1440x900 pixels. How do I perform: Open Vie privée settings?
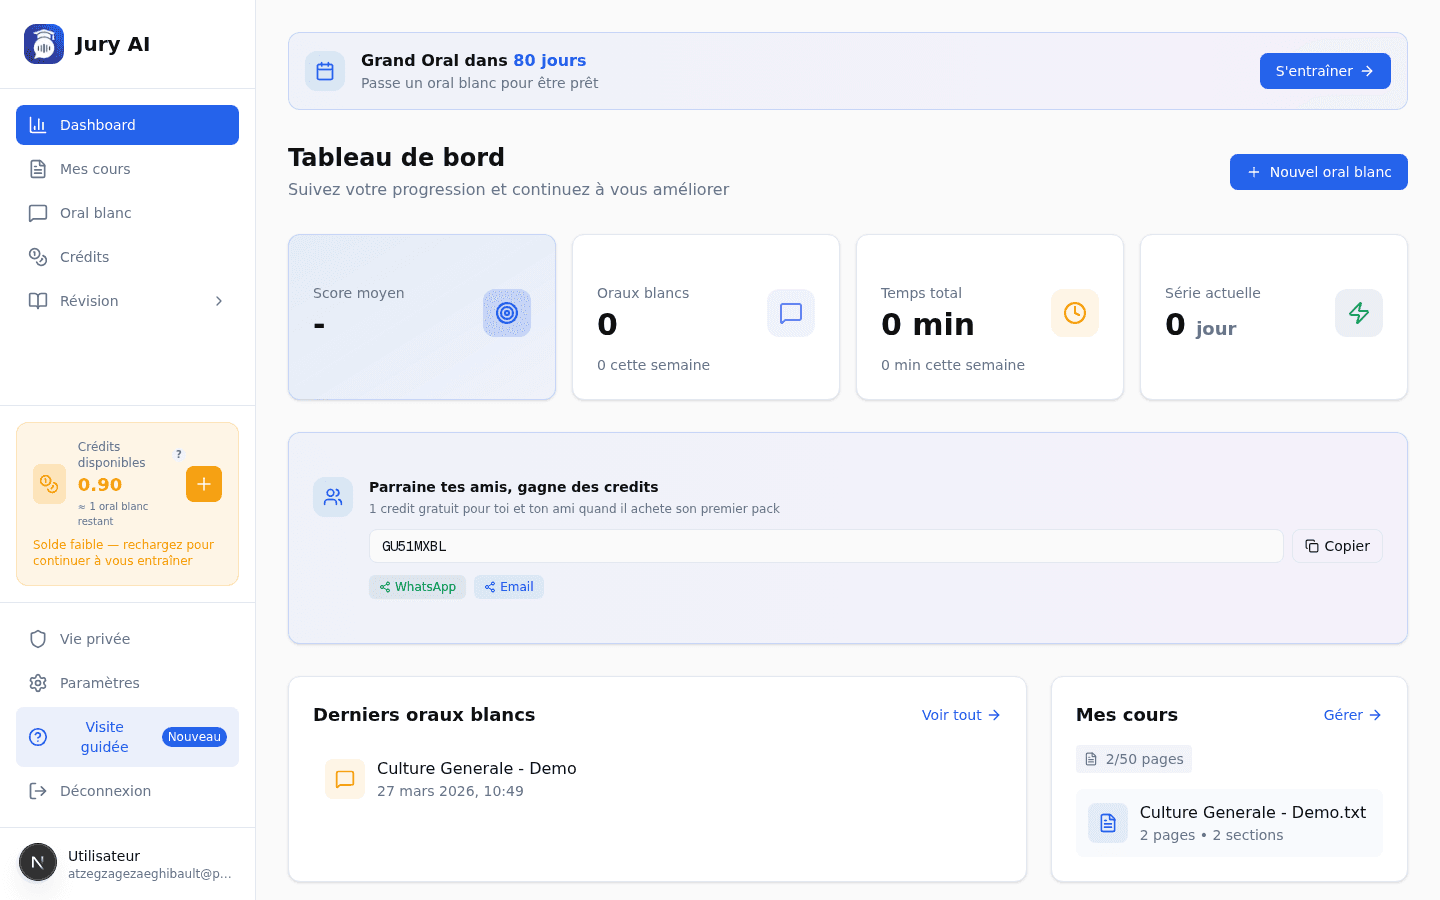click(95, 638)
